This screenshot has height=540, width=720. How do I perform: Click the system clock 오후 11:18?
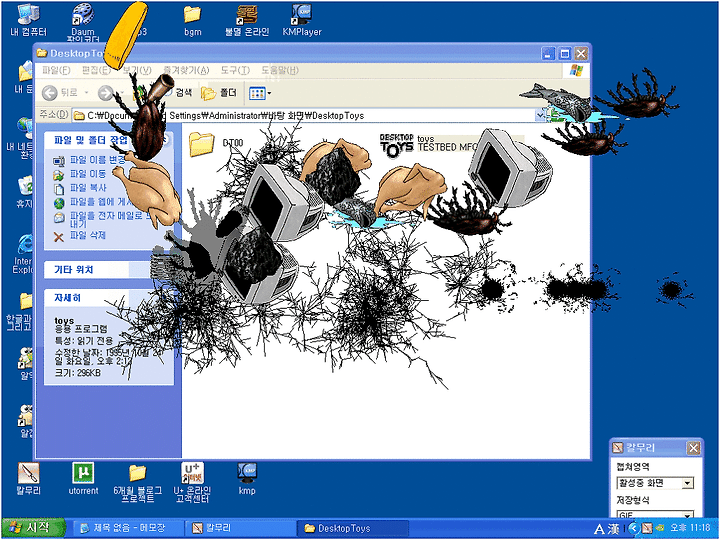(x=691, y=528)
